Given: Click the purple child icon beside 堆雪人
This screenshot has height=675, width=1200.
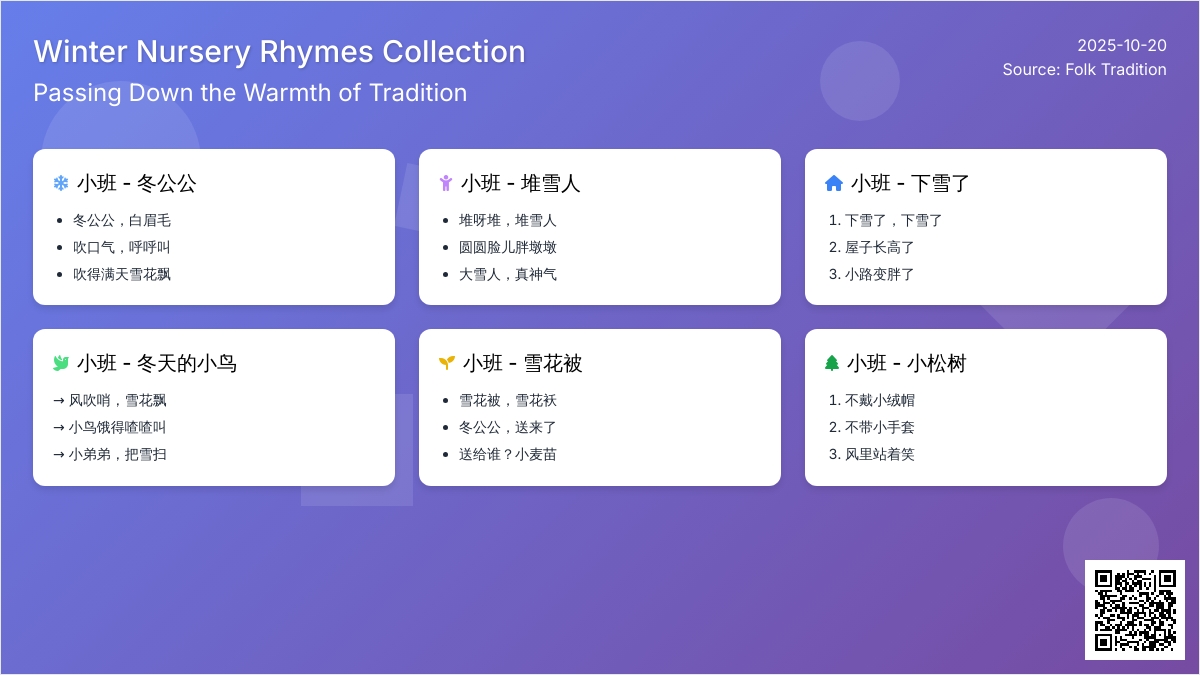Looking at the screenshot, I should (446, 183).
